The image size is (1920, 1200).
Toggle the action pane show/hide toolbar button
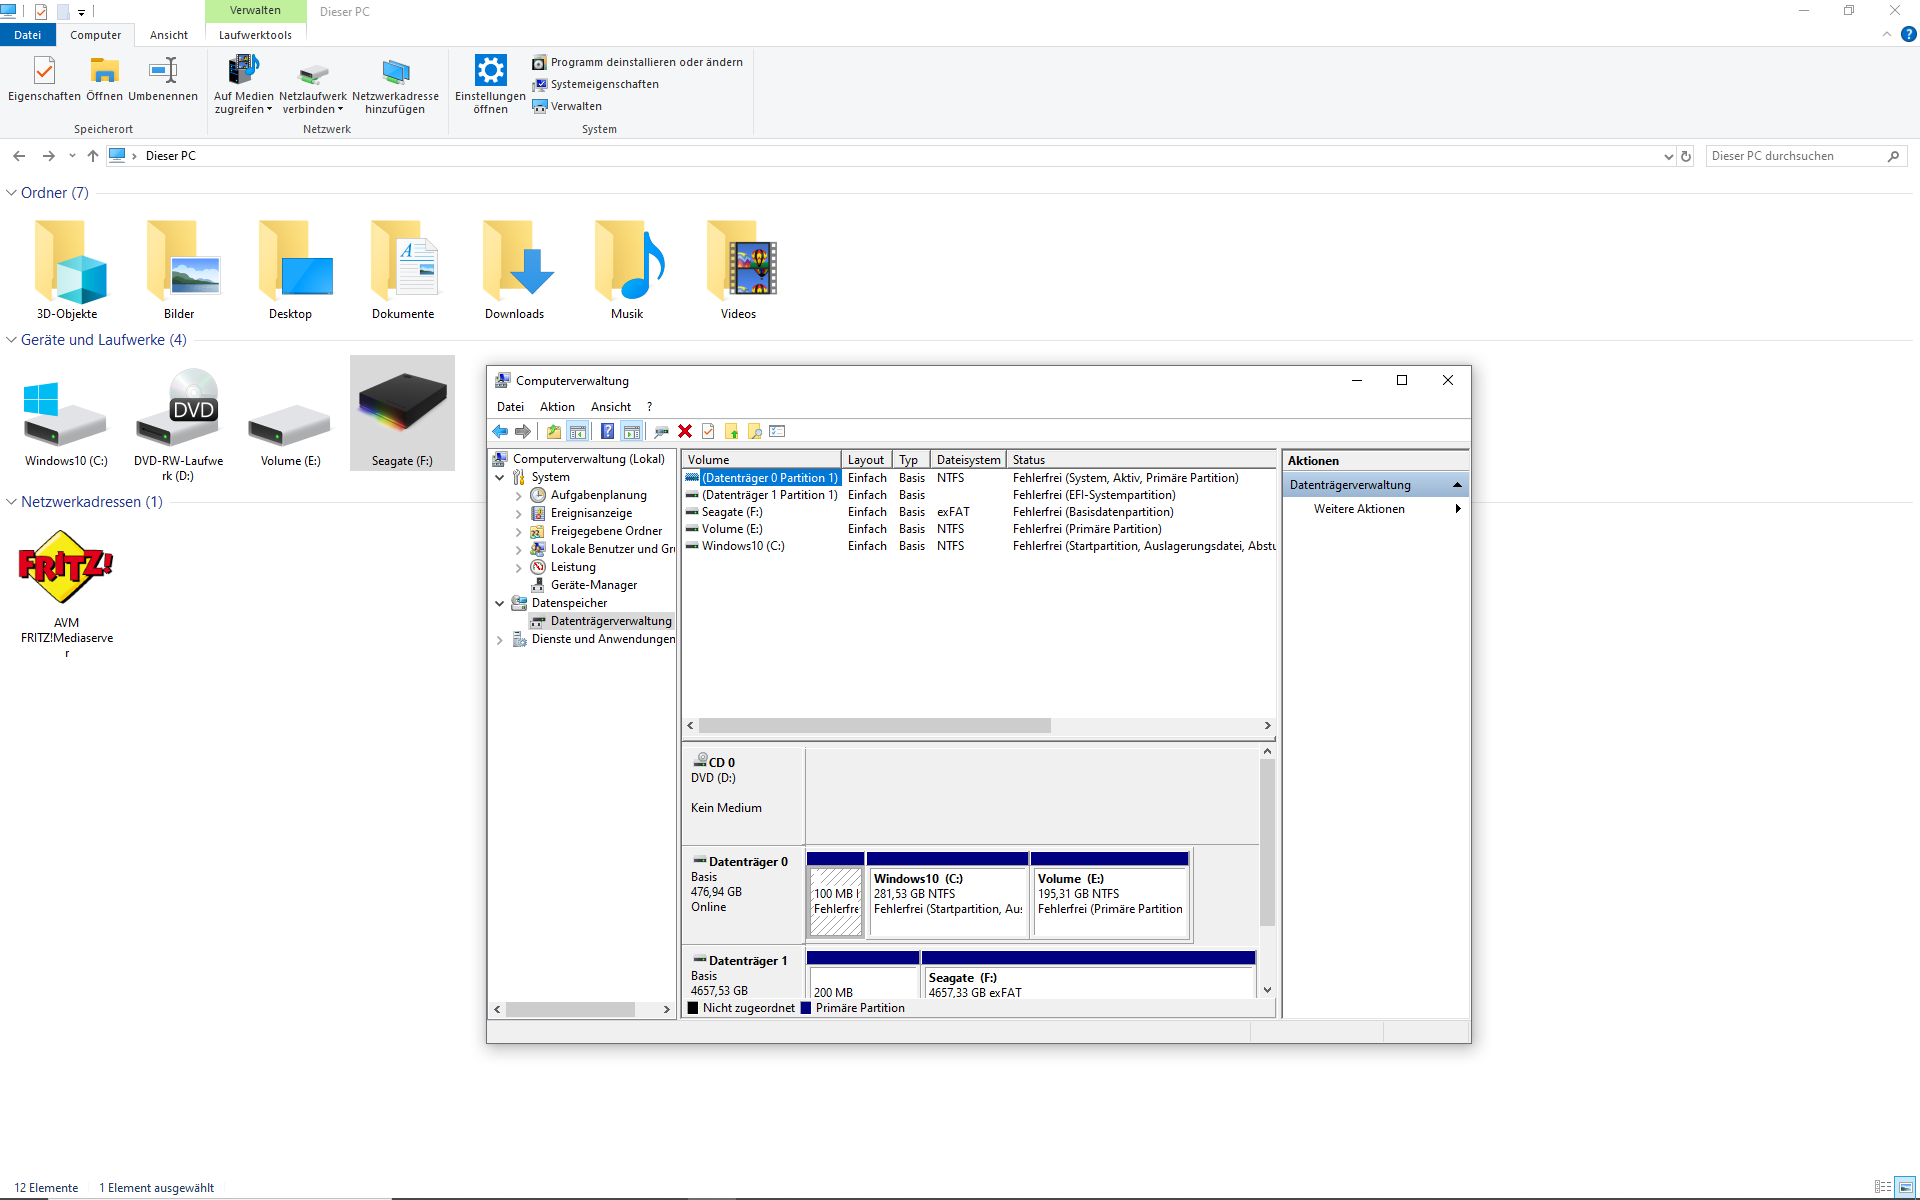tap(631, 431)
